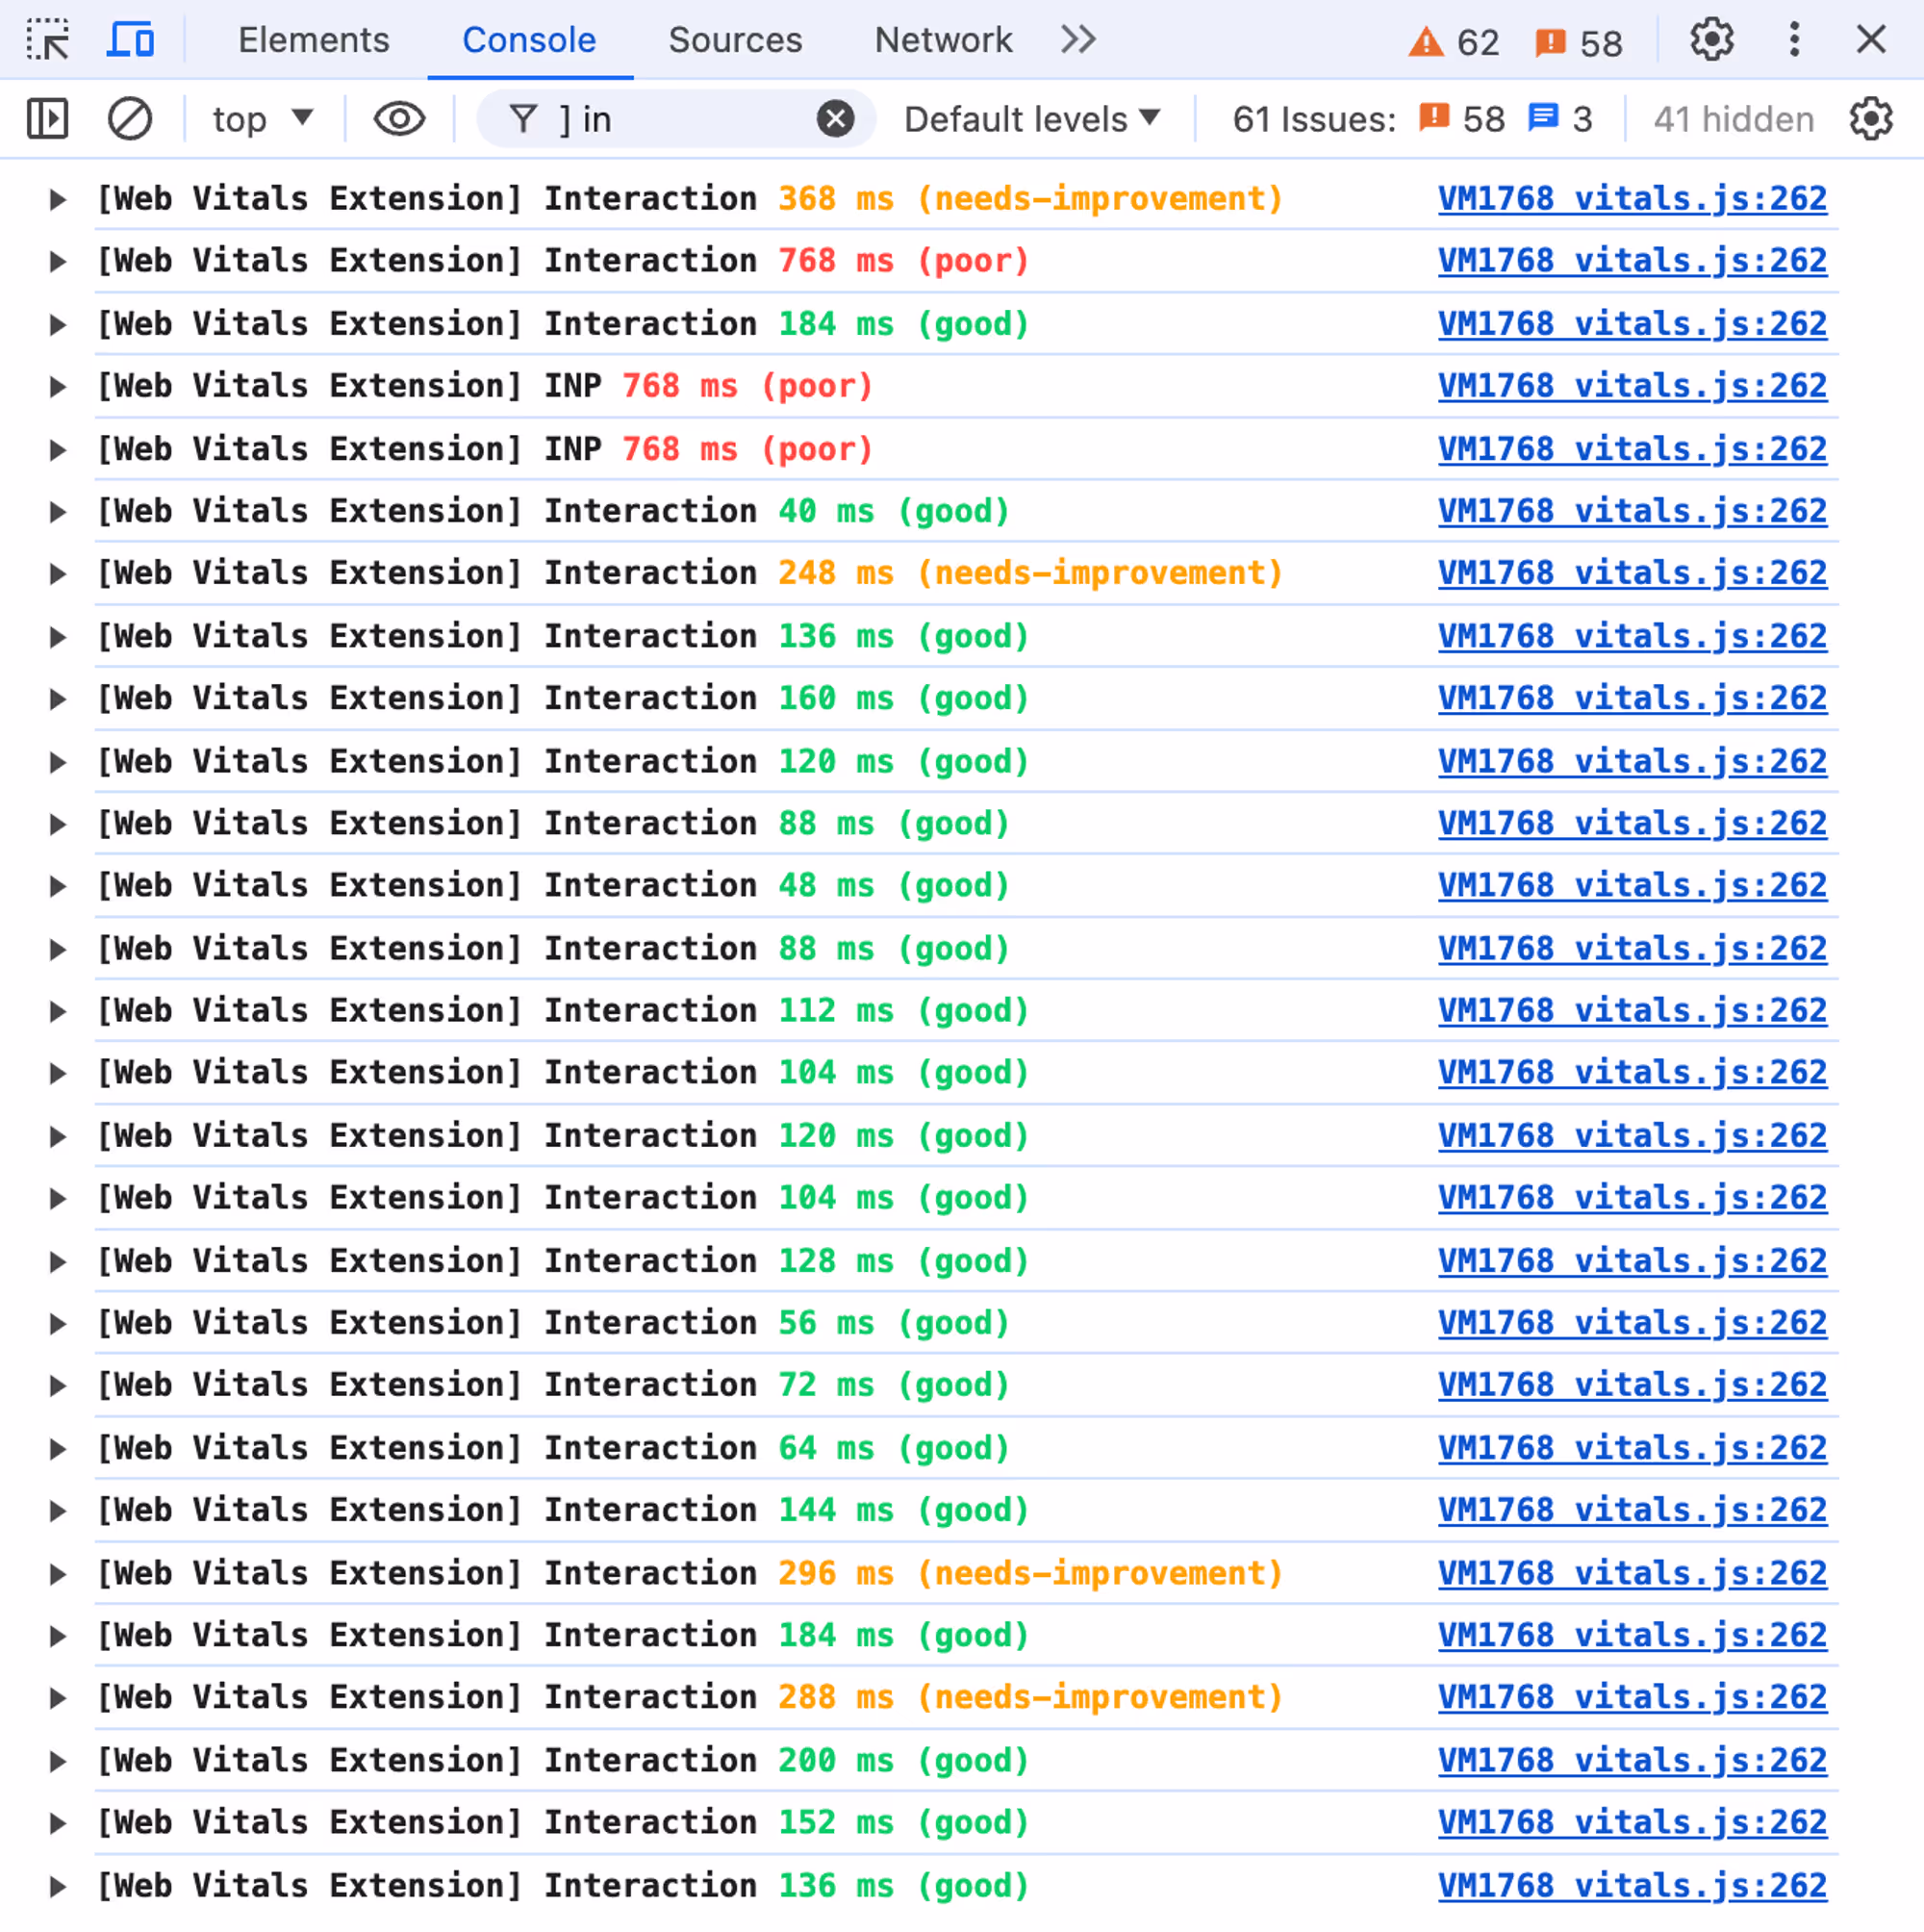Open the Network tab
The image size is (1924, 1932).
pos(943,40)
